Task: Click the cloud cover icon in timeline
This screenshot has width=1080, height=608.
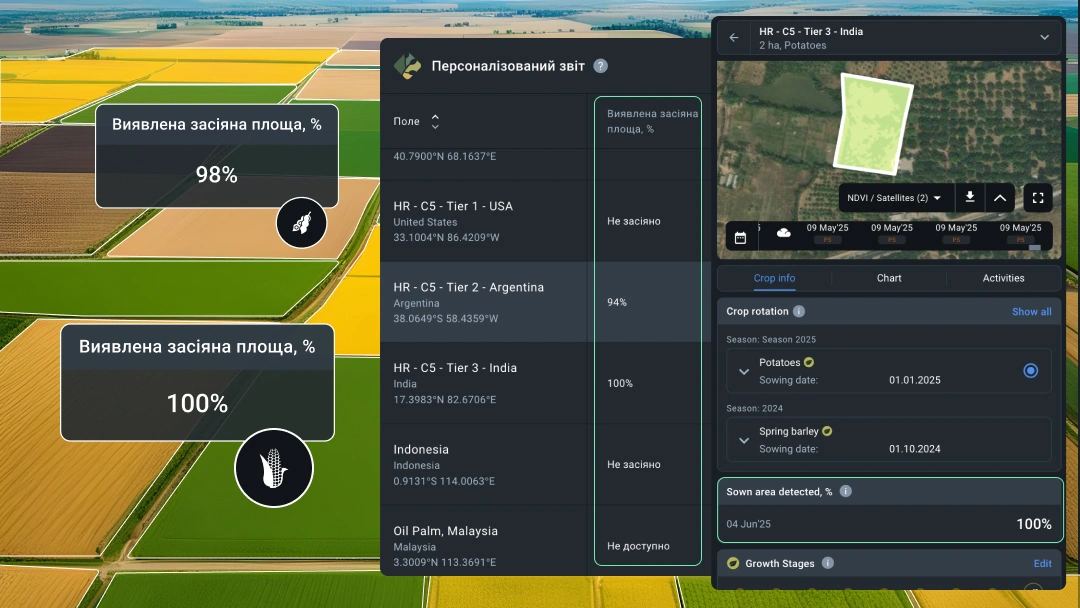Action: pos(784,233)
